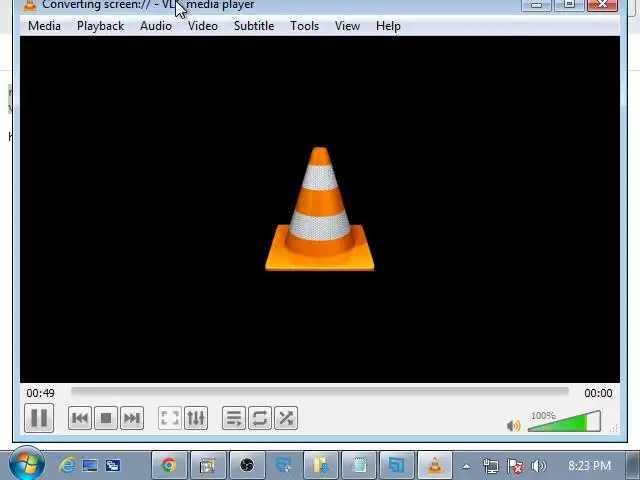Toggle fullscreen video mode
This screenshot has height=480, width=640.
point(170,418)
